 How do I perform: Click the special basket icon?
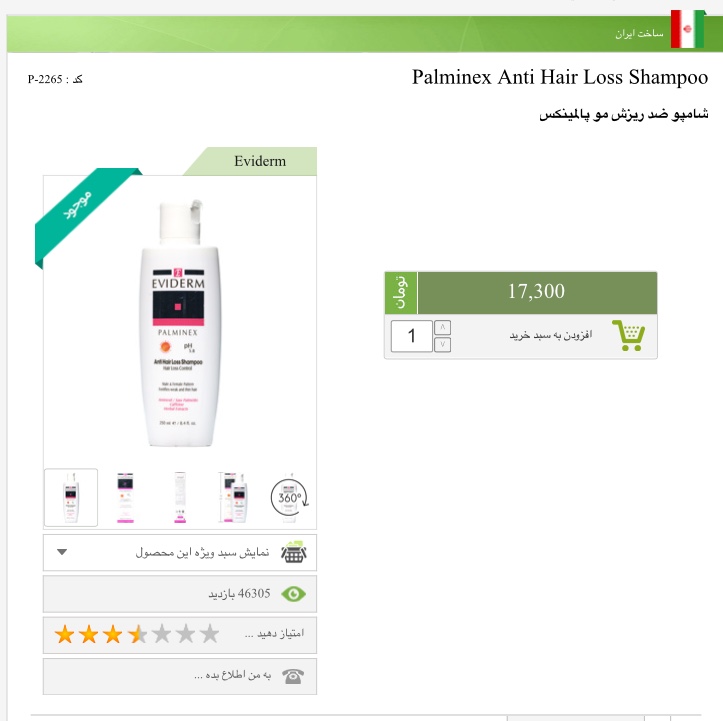[294, 552]
